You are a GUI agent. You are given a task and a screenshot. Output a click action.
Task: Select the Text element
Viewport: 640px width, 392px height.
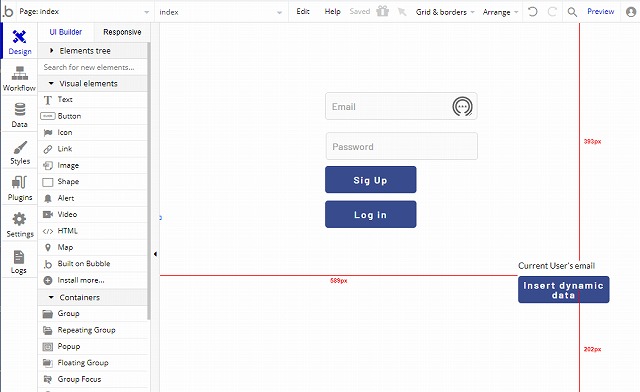tap(93, 100)
